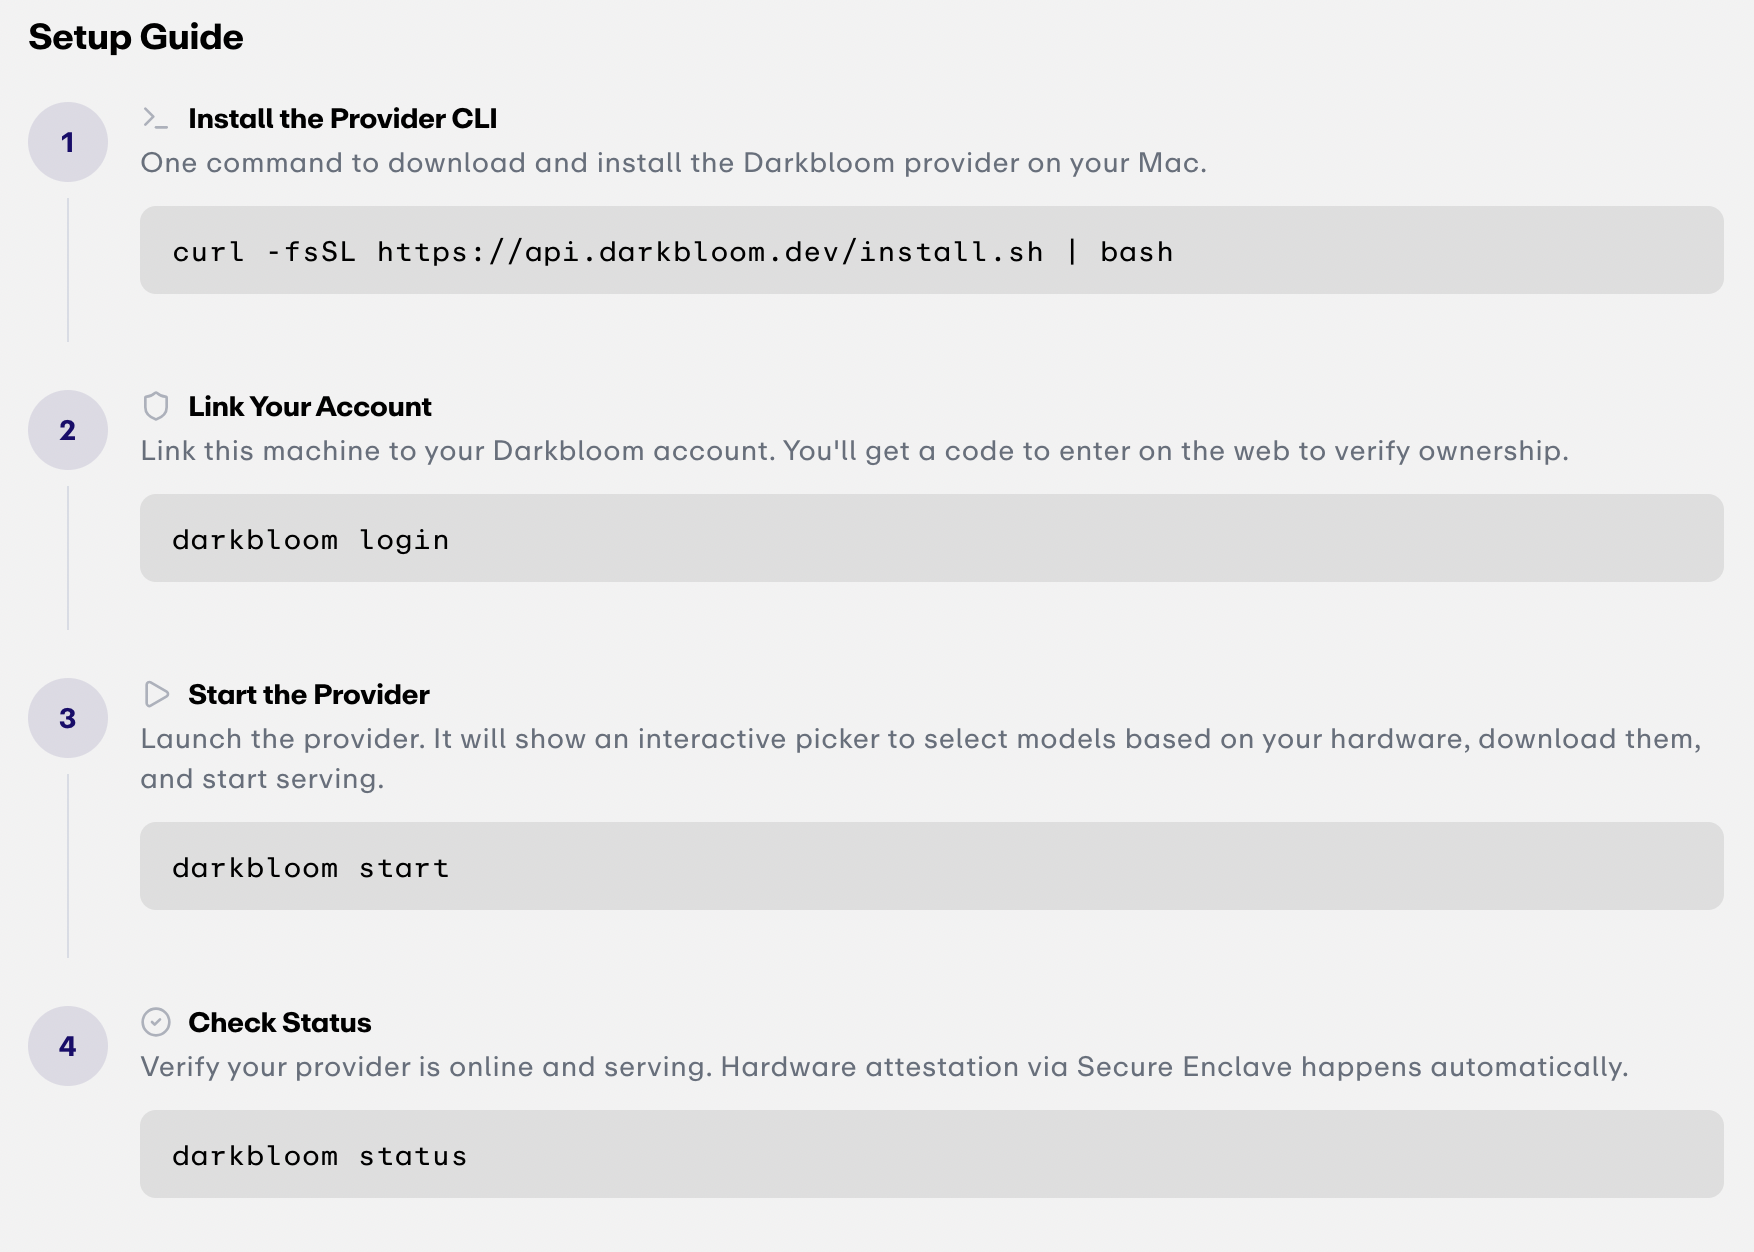The width and height of the screenshot is (1754, 1252).
Task: Click the curl install command code block
Action: pyautogui.click(x=932, y=250)
